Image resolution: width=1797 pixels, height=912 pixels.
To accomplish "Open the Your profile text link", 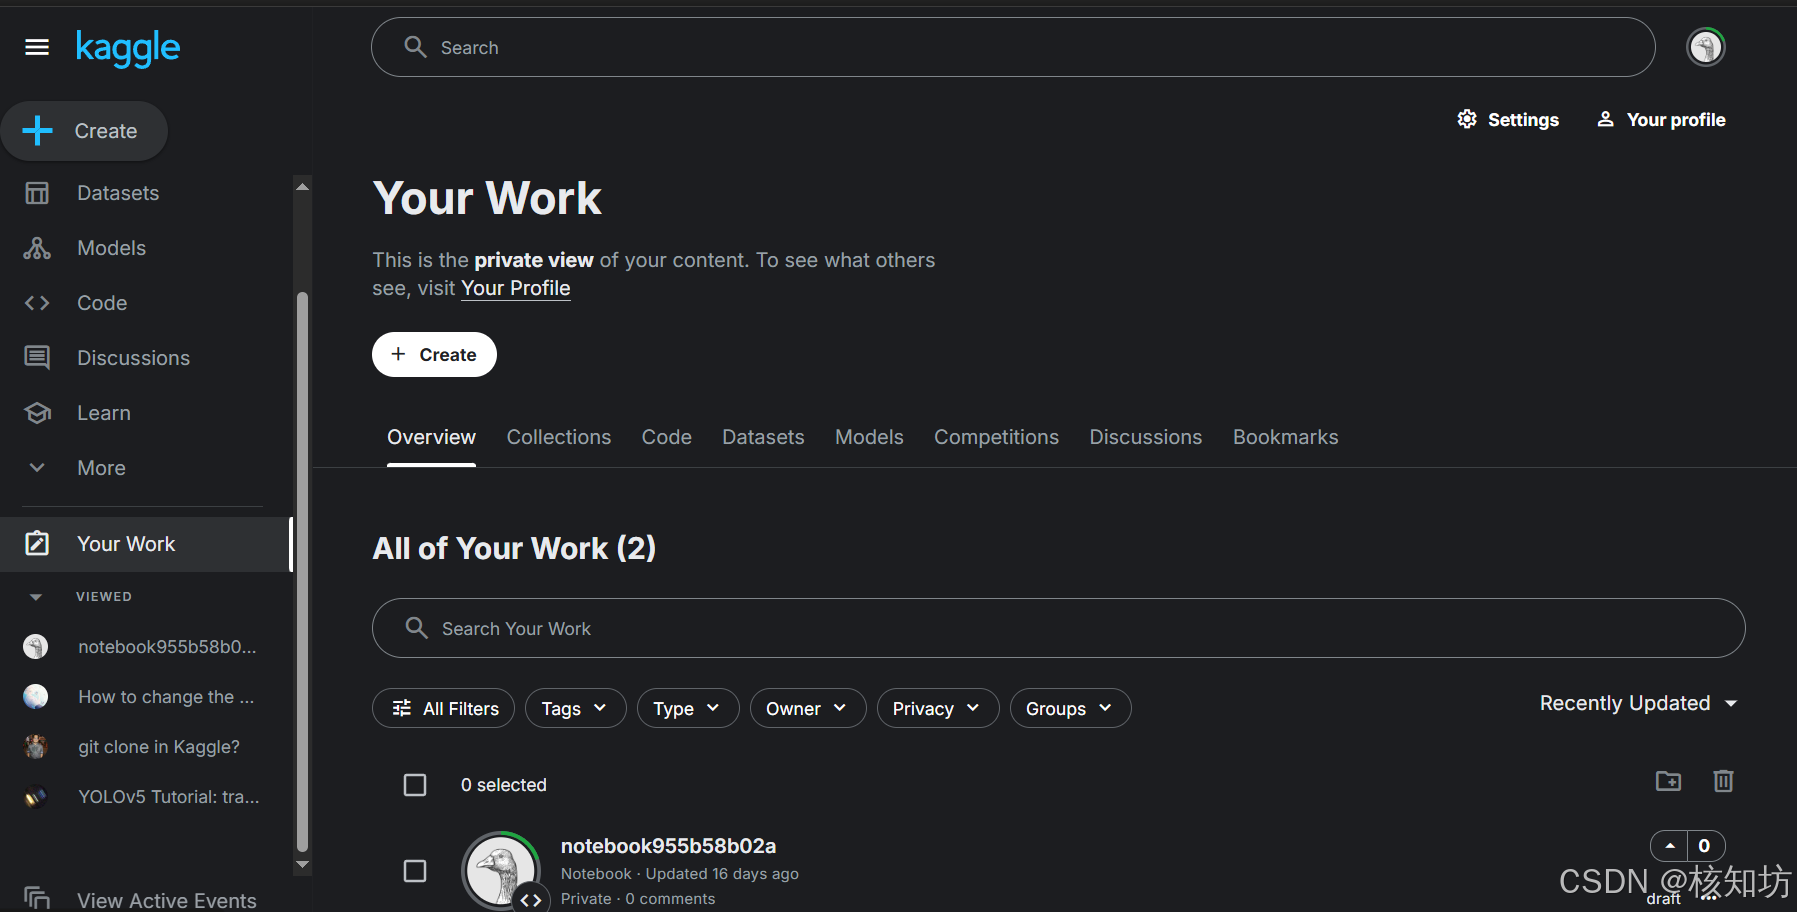I will (x=1676, y=120).
